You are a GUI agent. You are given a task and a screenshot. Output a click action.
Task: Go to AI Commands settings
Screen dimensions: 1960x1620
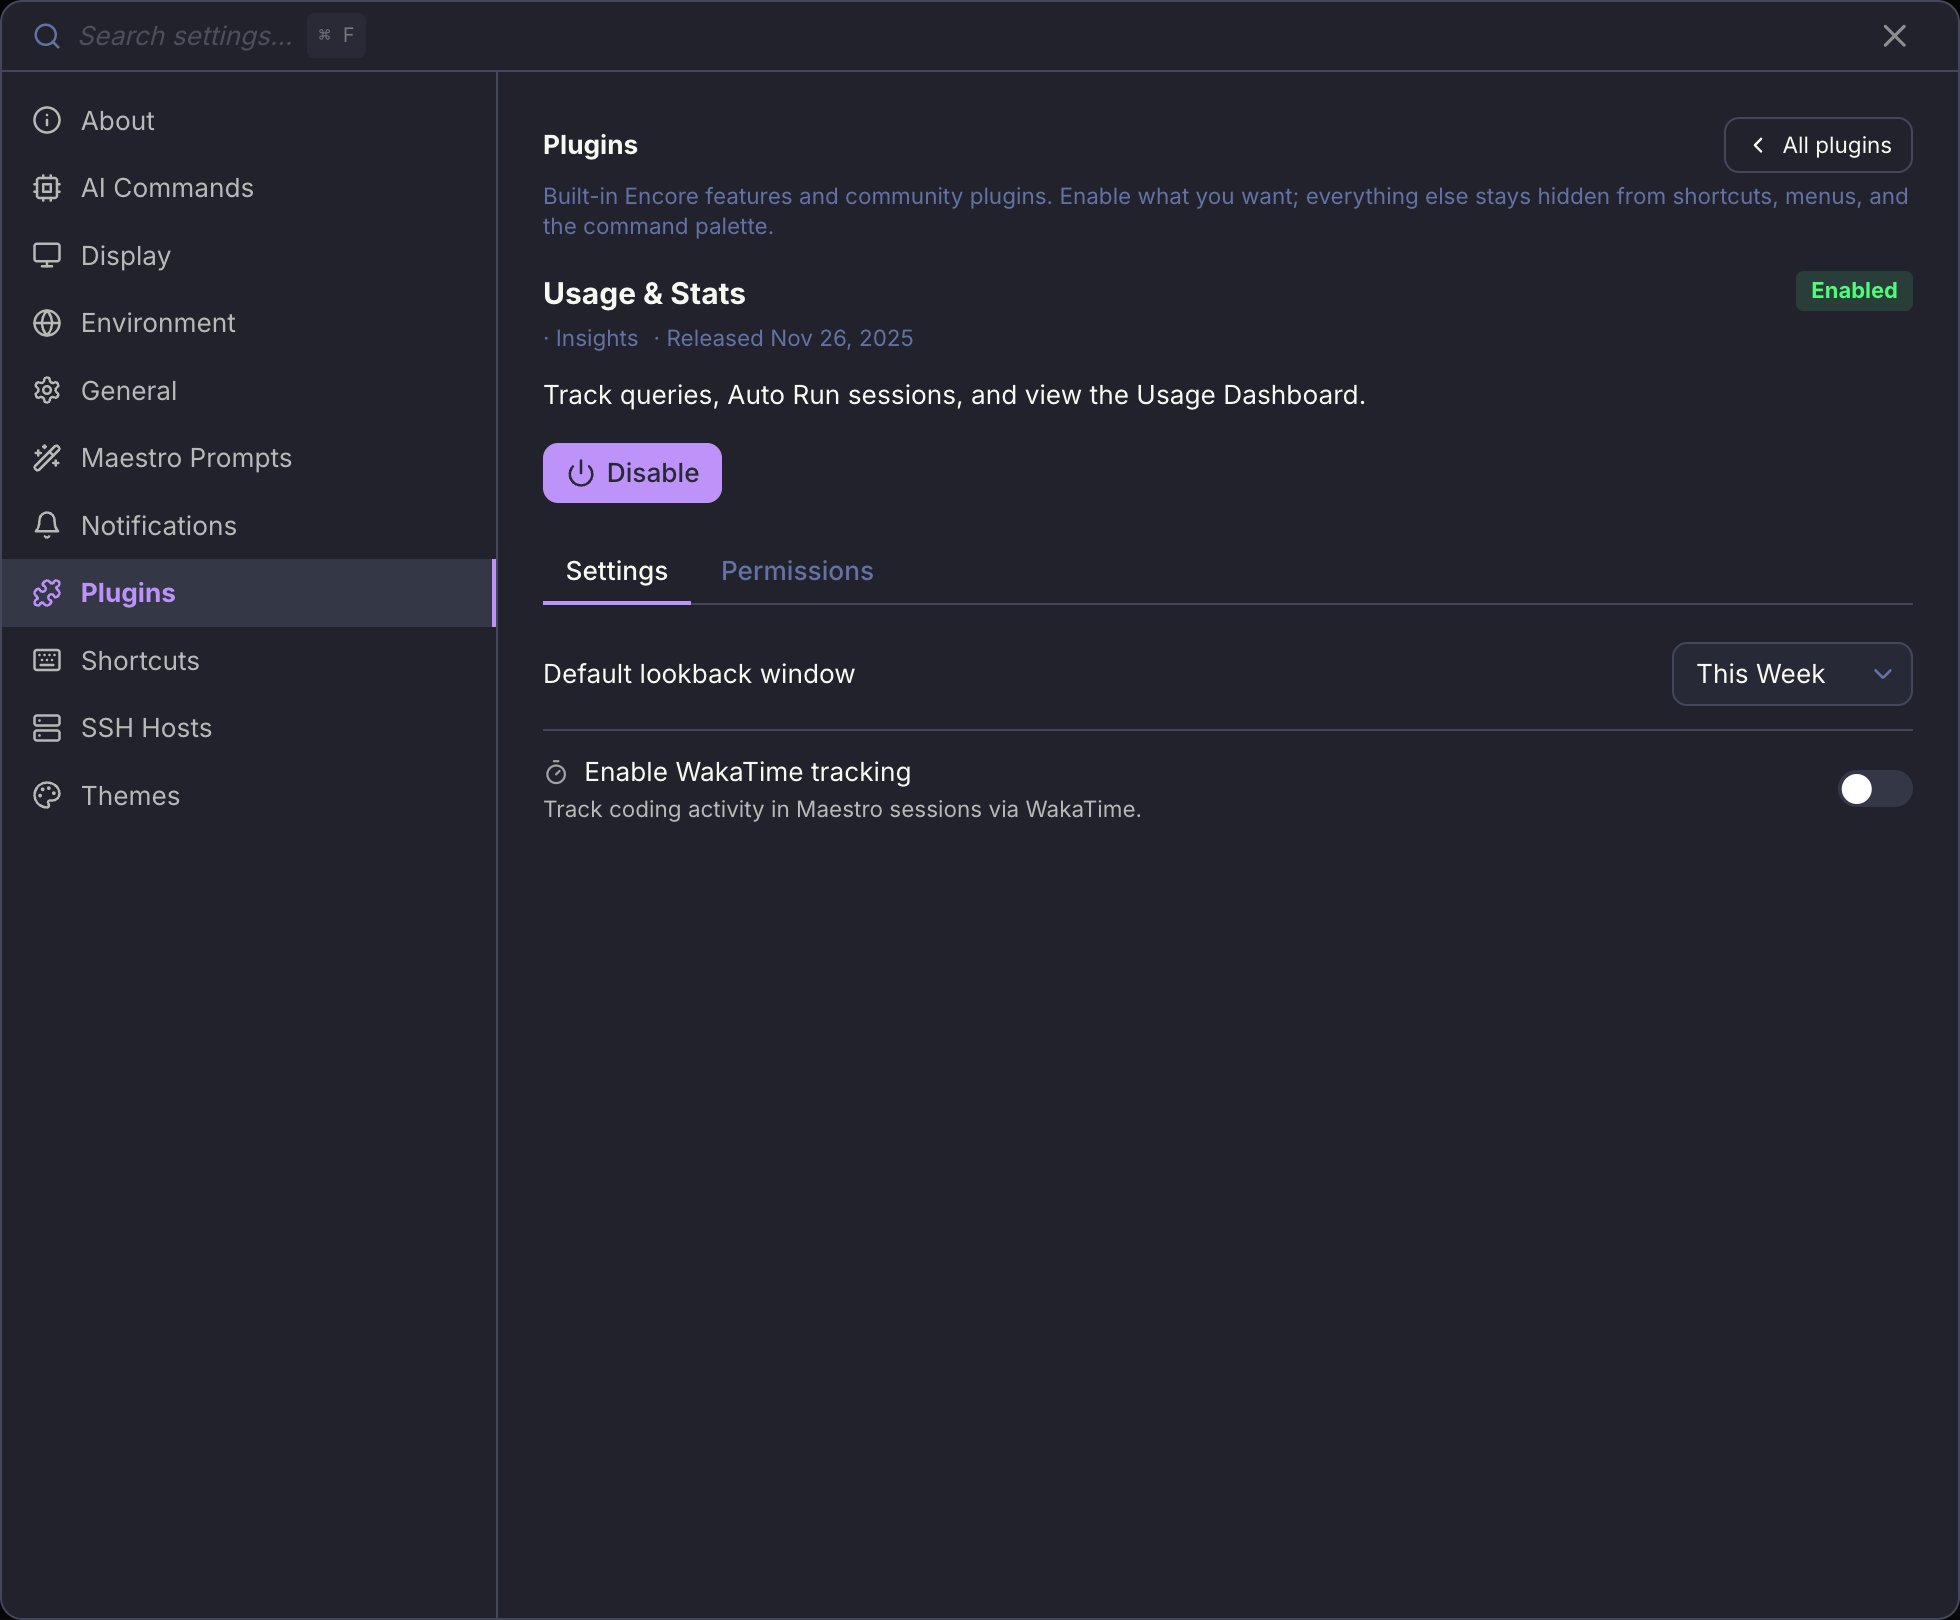(x=249, y=188)
